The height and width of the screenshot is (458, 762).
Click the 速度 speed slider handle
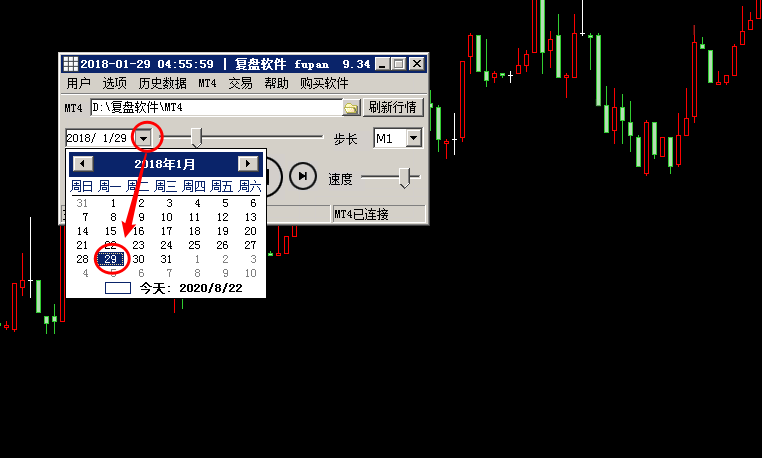(405, 177)
